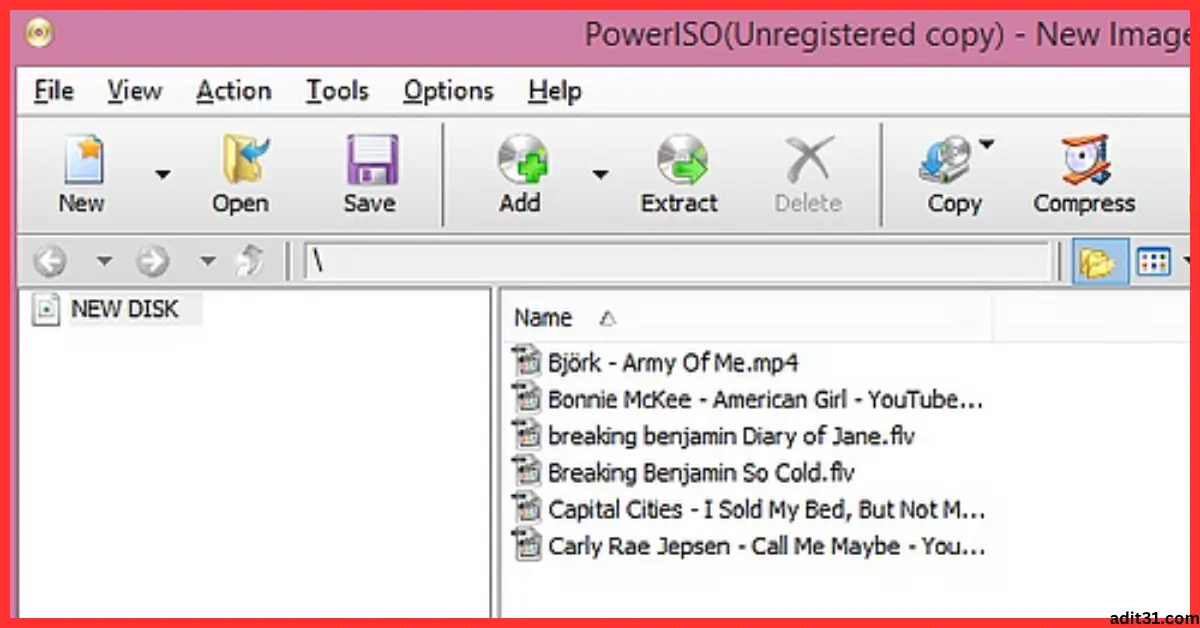Go back with the navigation arrow
The width and height of the screenshot is (1200, 628).
(50, 262)
